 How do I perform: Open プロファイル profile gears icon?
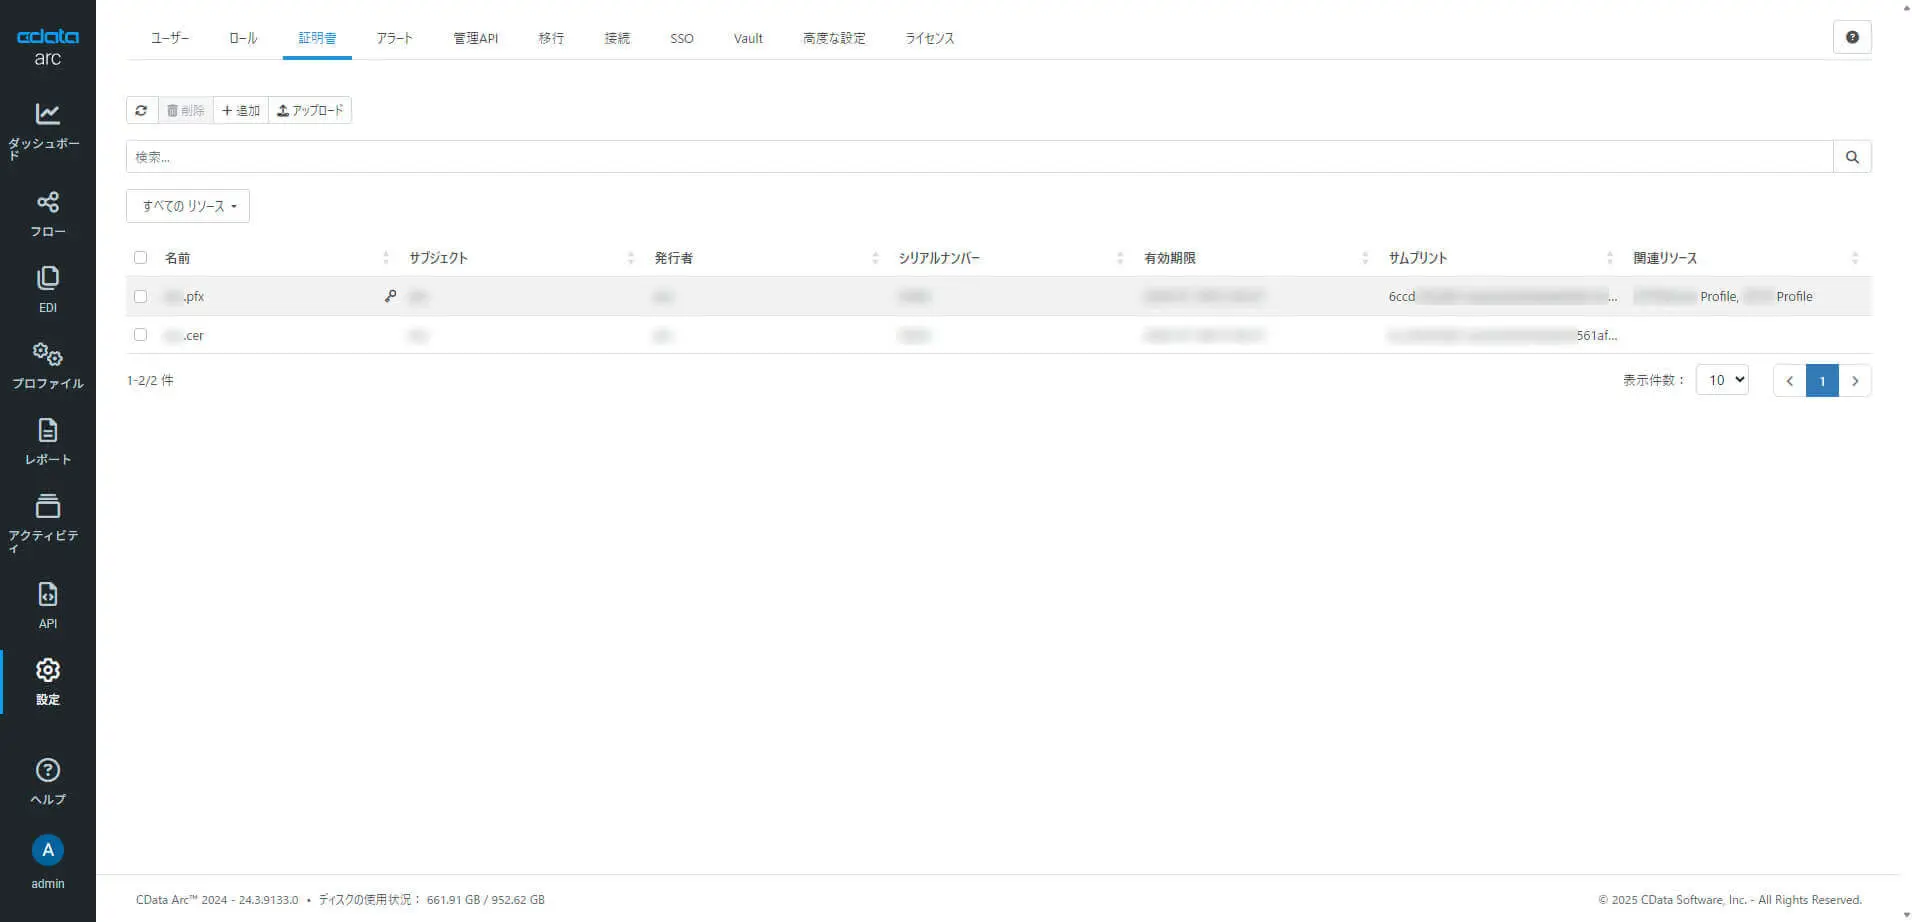click(47, 354)
